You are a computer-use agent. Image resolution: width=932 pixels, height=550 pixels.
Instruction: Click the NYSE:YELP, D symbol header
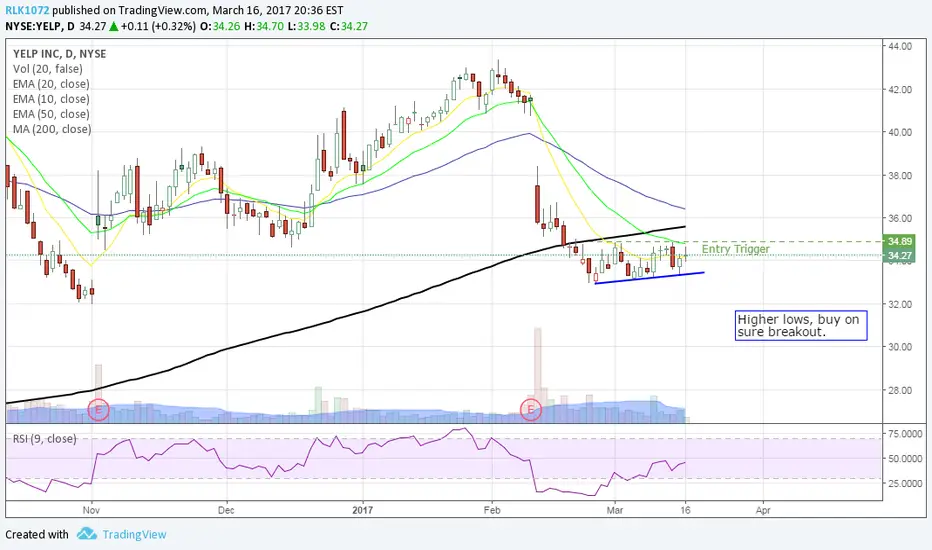(40, 26)
